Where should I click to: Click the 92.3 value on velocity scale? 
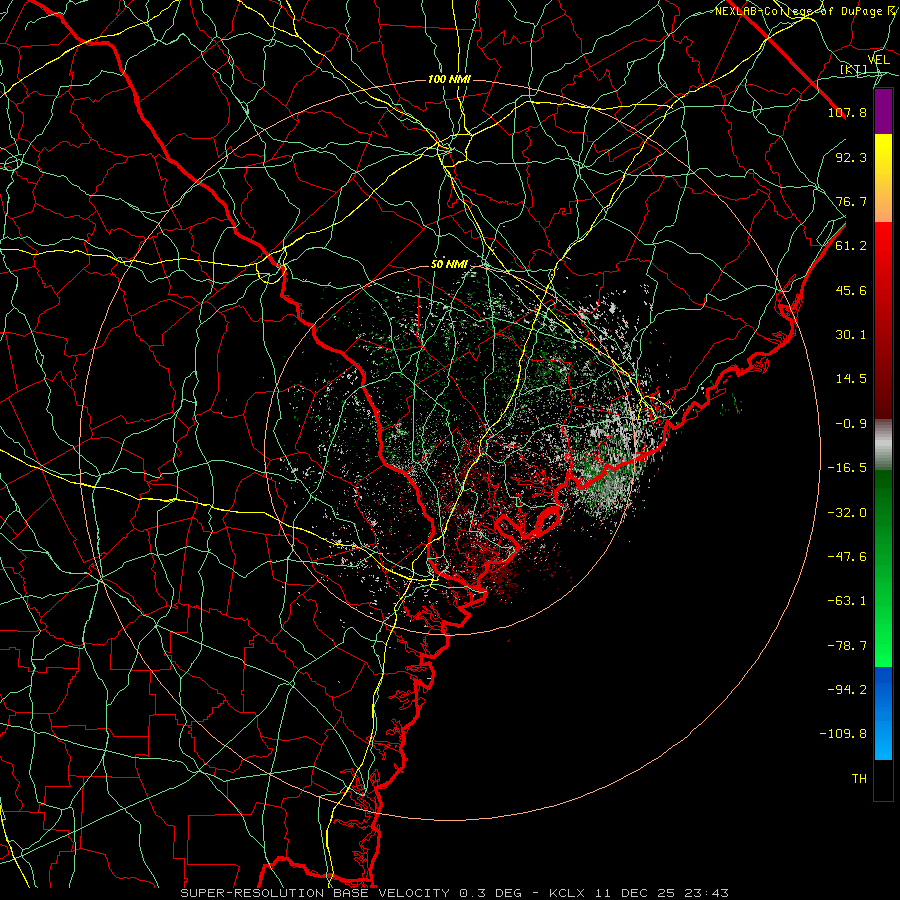(851, 157)
